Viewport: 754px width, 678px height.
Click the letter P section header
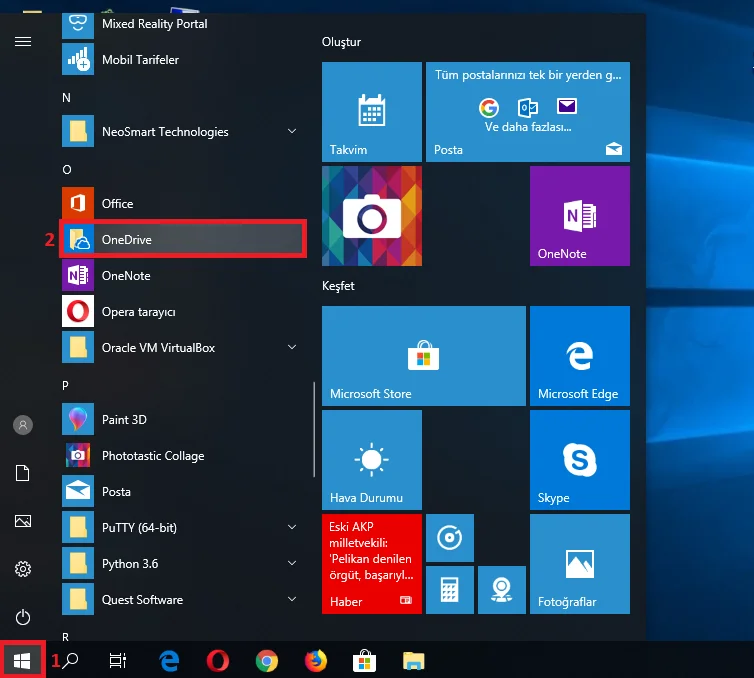click(65, 385)
